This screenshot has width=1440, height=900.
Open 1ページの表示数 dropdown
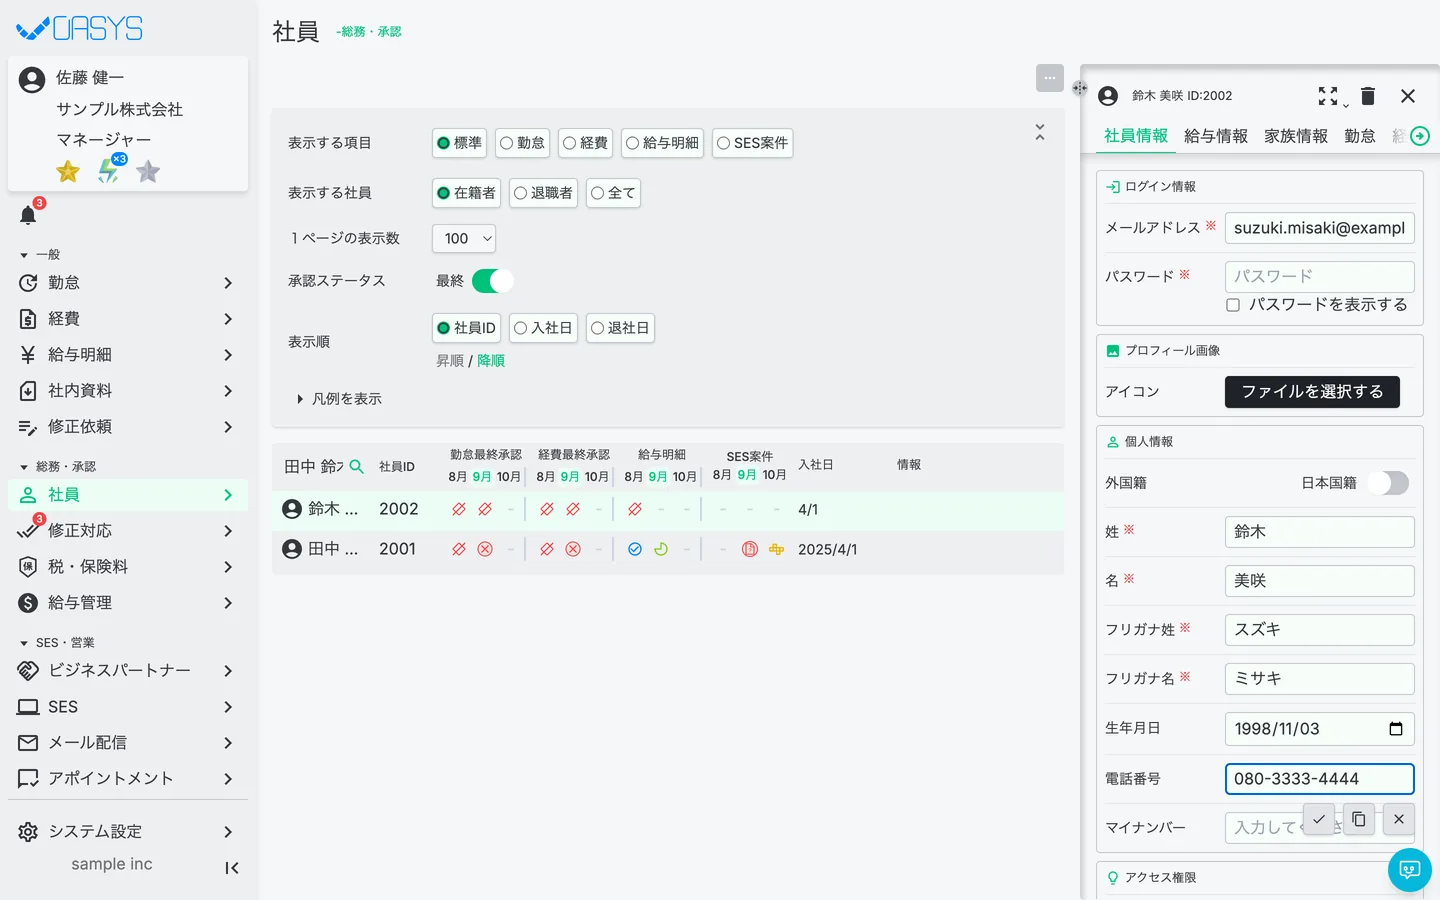click(464, 238)
